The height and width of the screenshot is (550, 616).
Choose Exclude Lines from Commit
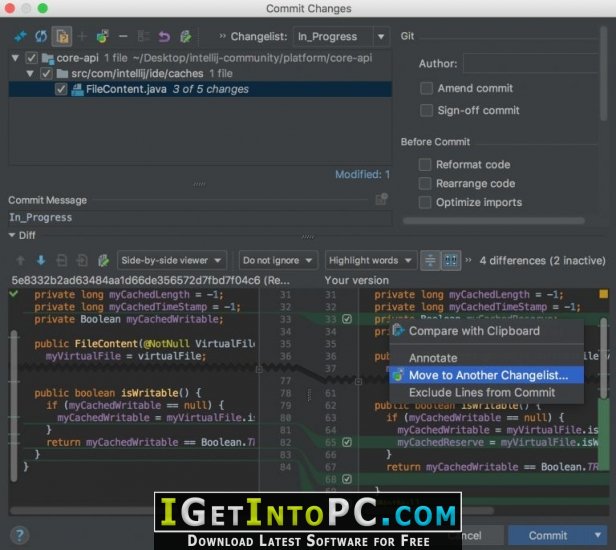click(x=486, y=392)
